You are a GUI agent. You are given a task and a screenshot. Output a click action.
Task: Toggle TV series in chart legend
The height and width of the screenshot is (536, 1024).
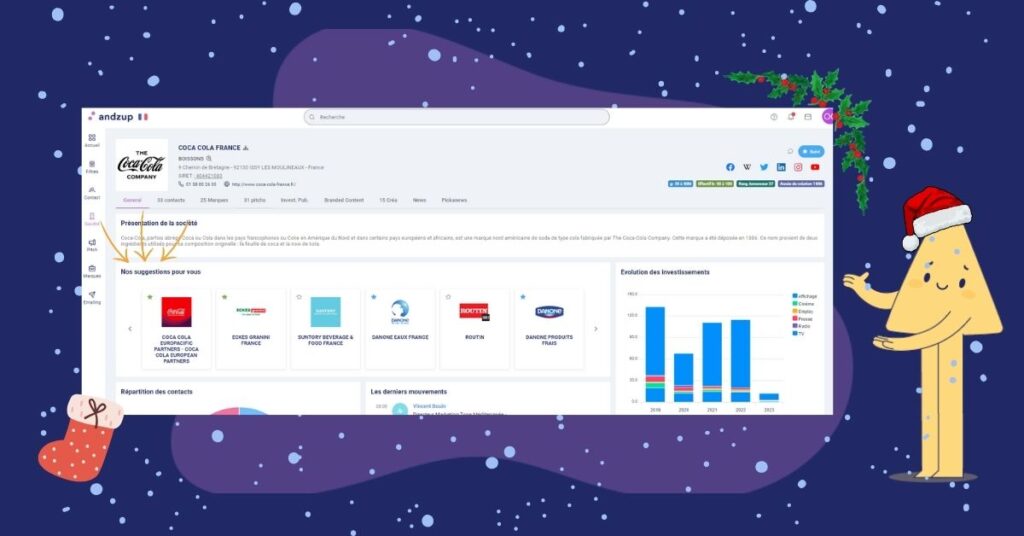click(799, 334)
